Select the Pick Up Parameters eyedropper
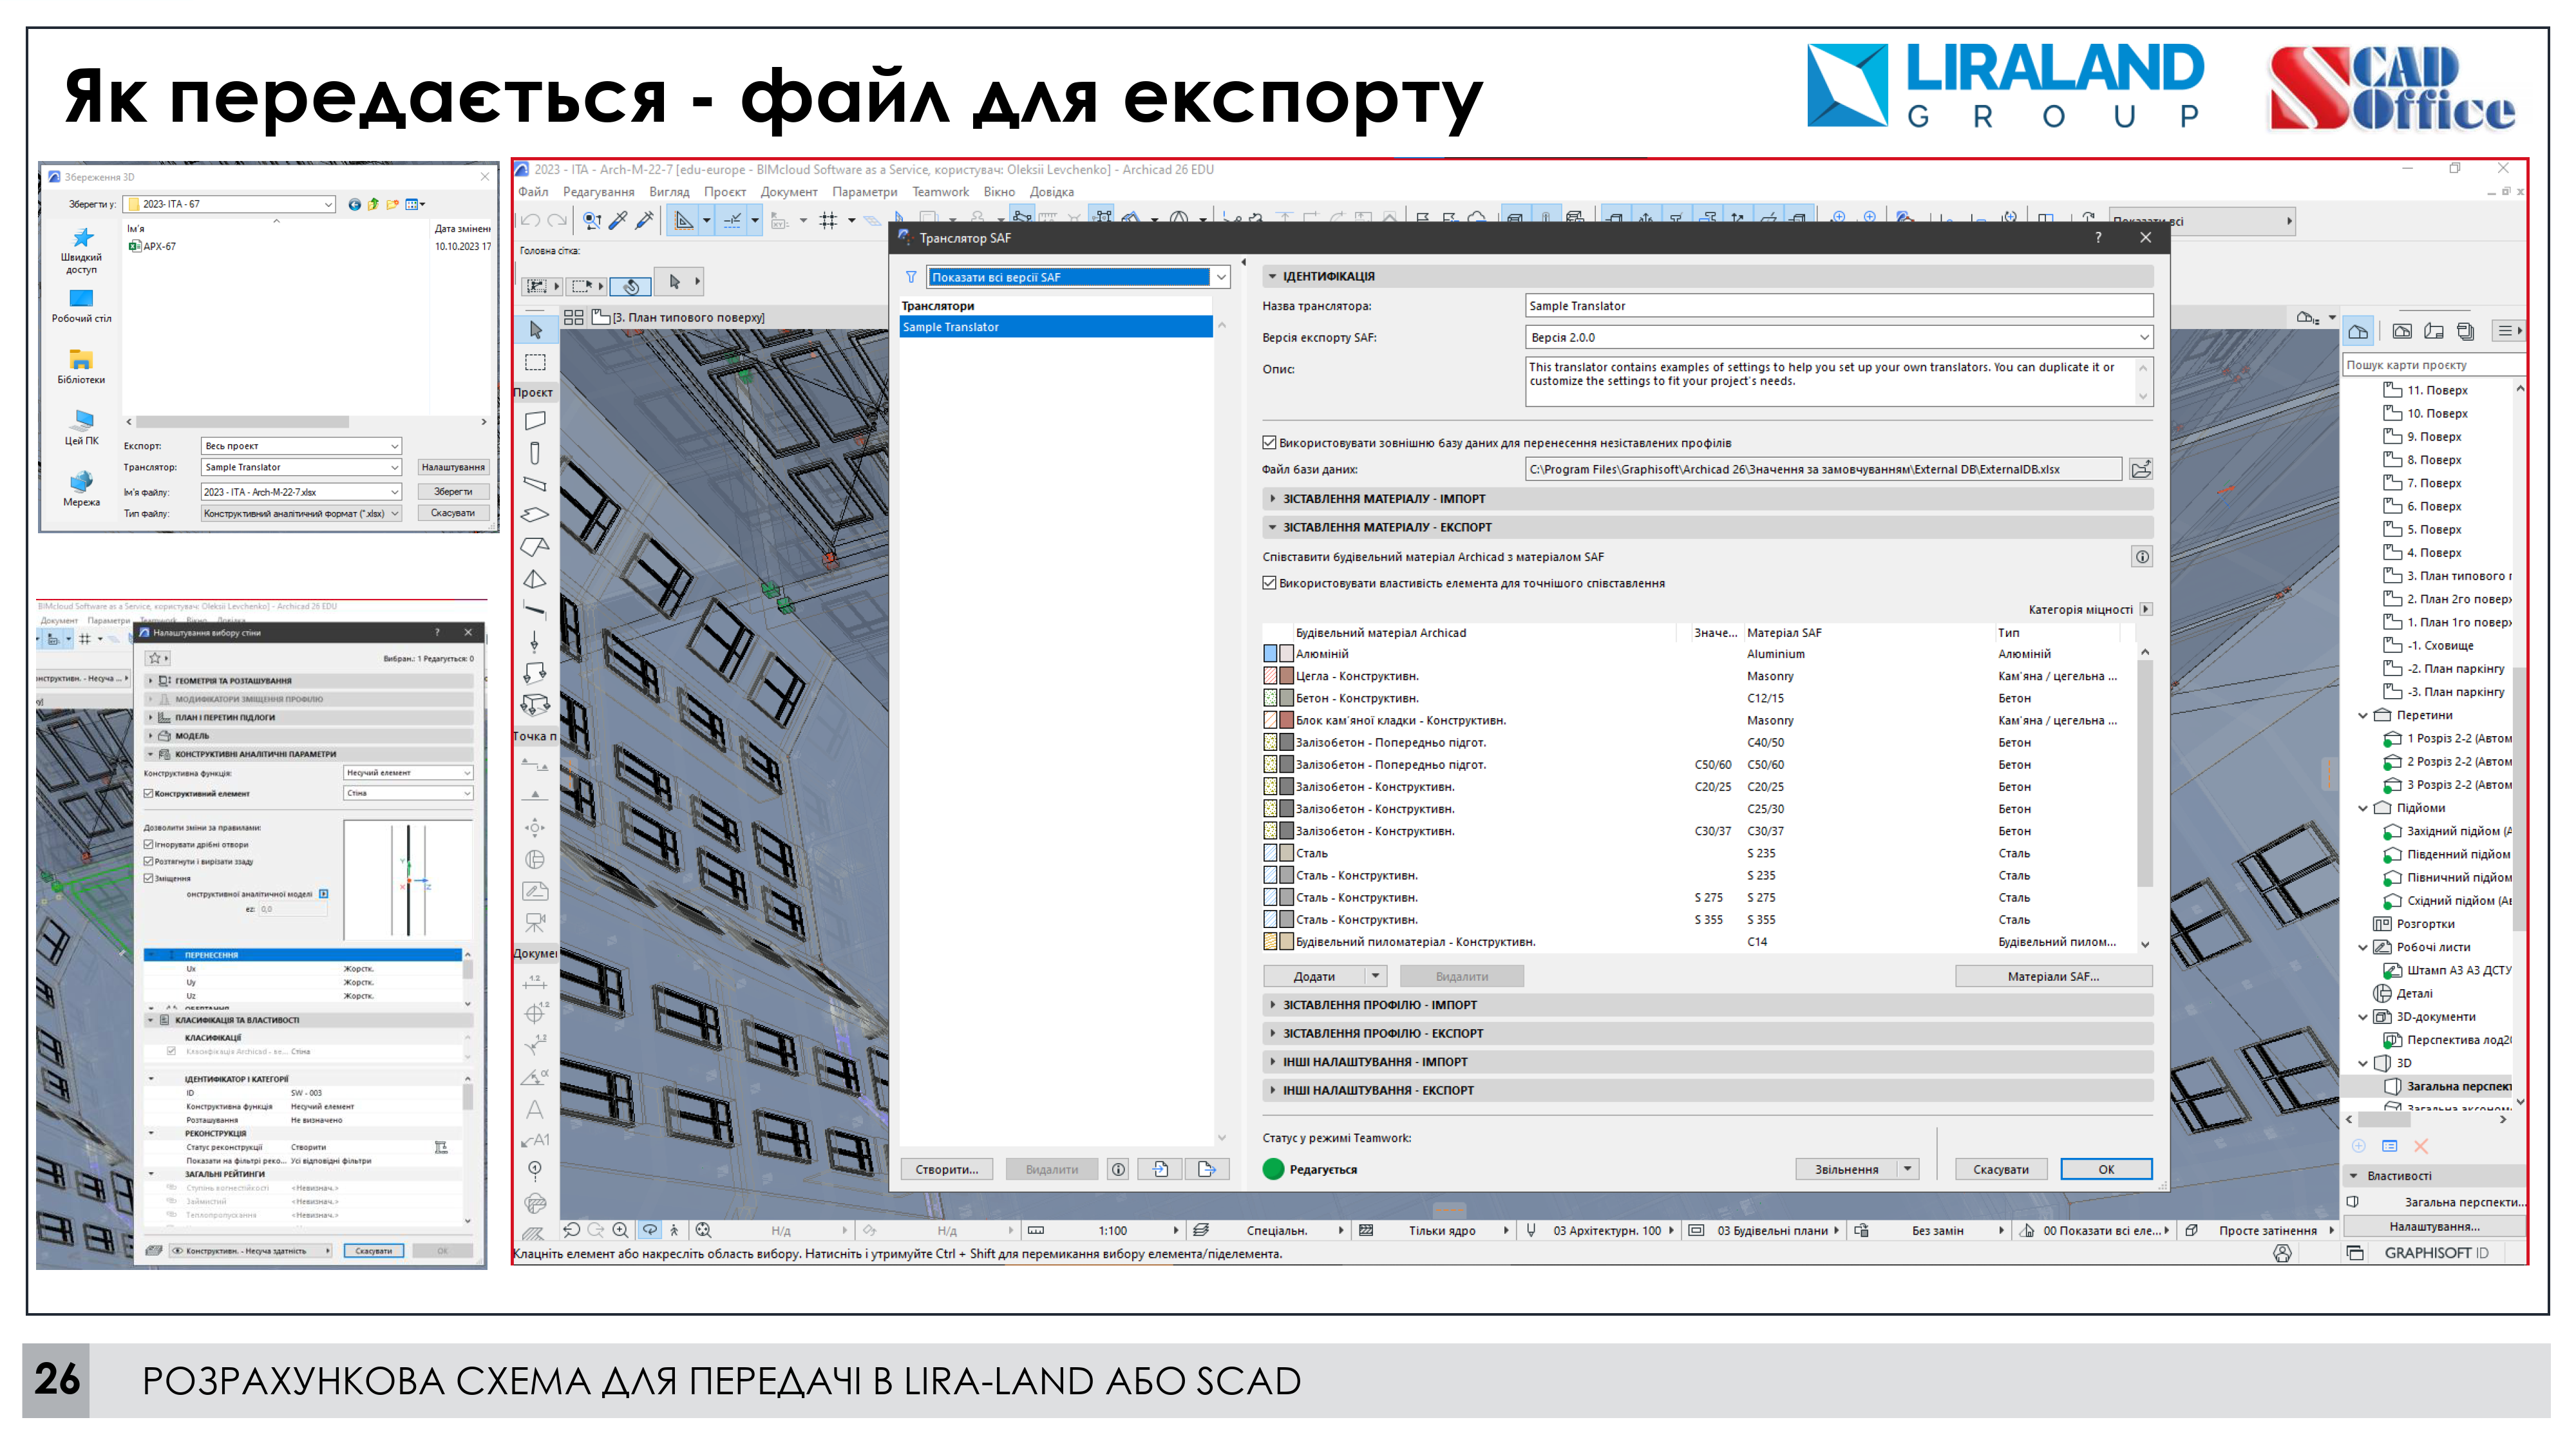This screenshot has width=2576, height=1449. [618, 220]
